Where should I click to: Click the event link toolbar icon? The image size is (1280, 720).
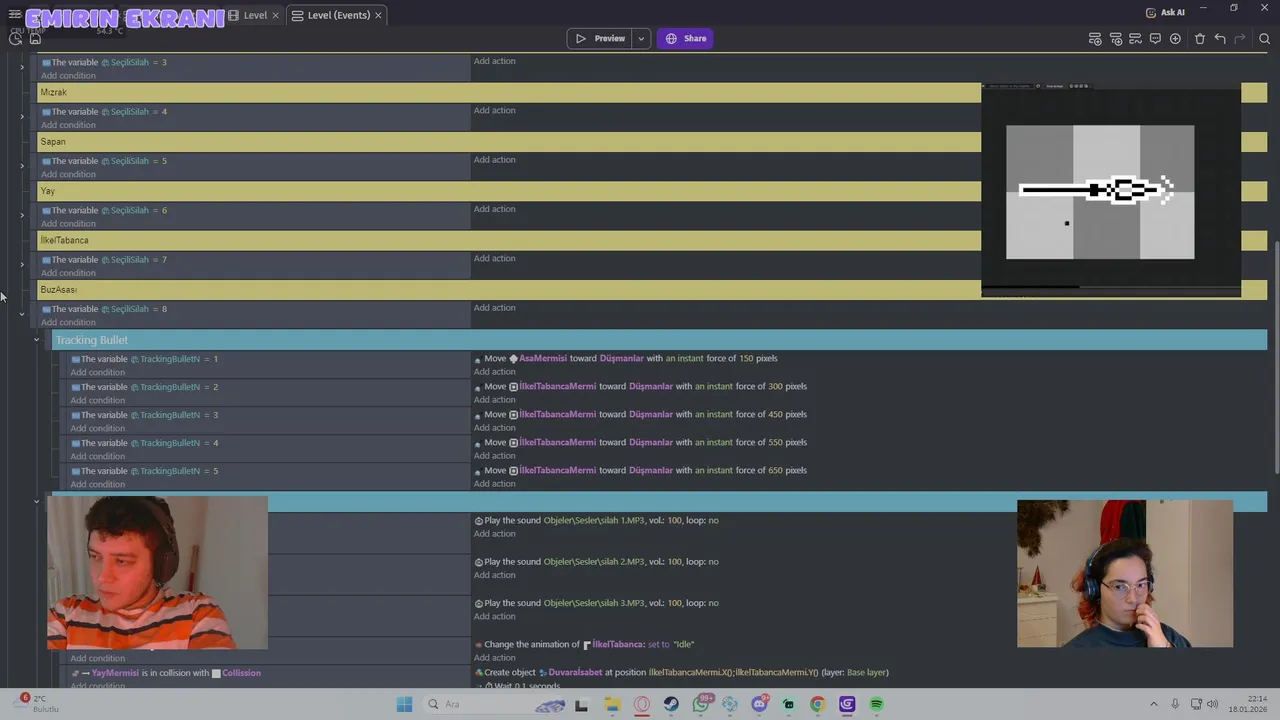coord(1135,39)
